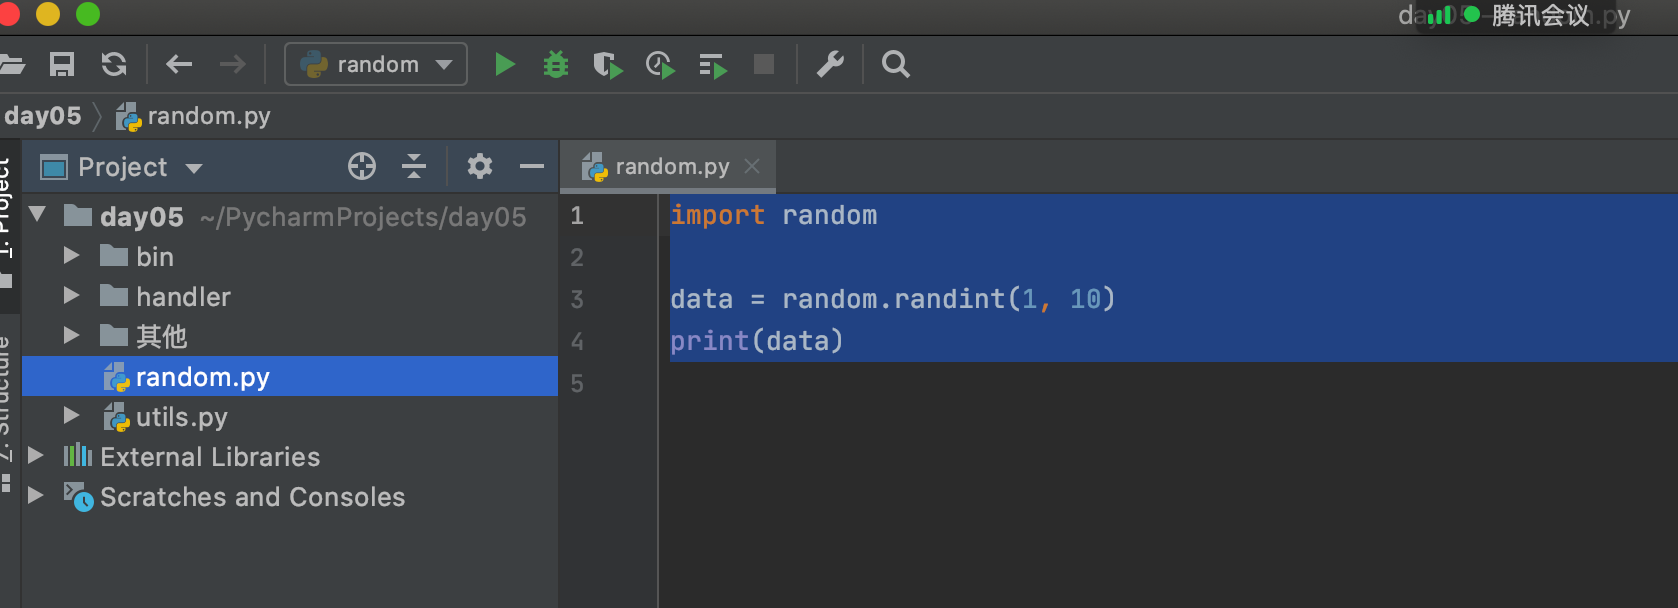
Task: Run the random configuration
Action: click(505, 65)
